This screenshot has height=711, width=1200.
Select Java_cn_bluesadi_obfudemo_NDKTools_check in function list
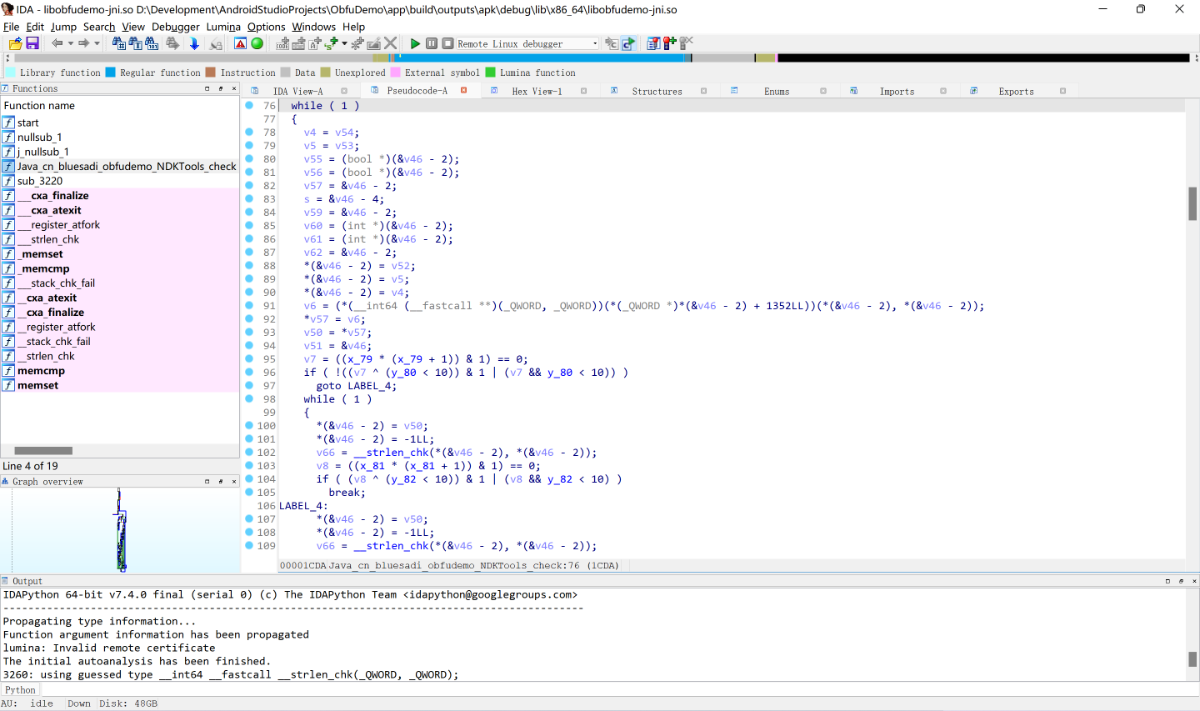click(x=126, y=167)
